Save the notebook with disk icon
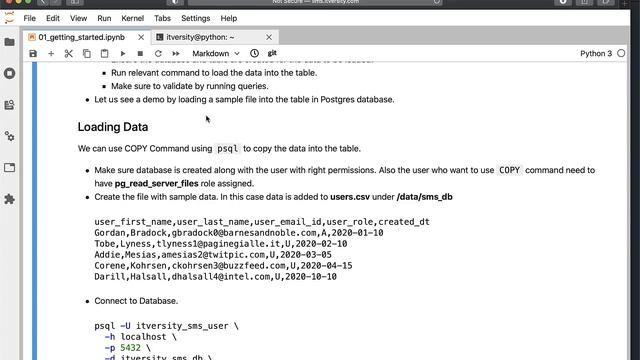This screenshot has height=360, width=640. (x=33, y=53)
